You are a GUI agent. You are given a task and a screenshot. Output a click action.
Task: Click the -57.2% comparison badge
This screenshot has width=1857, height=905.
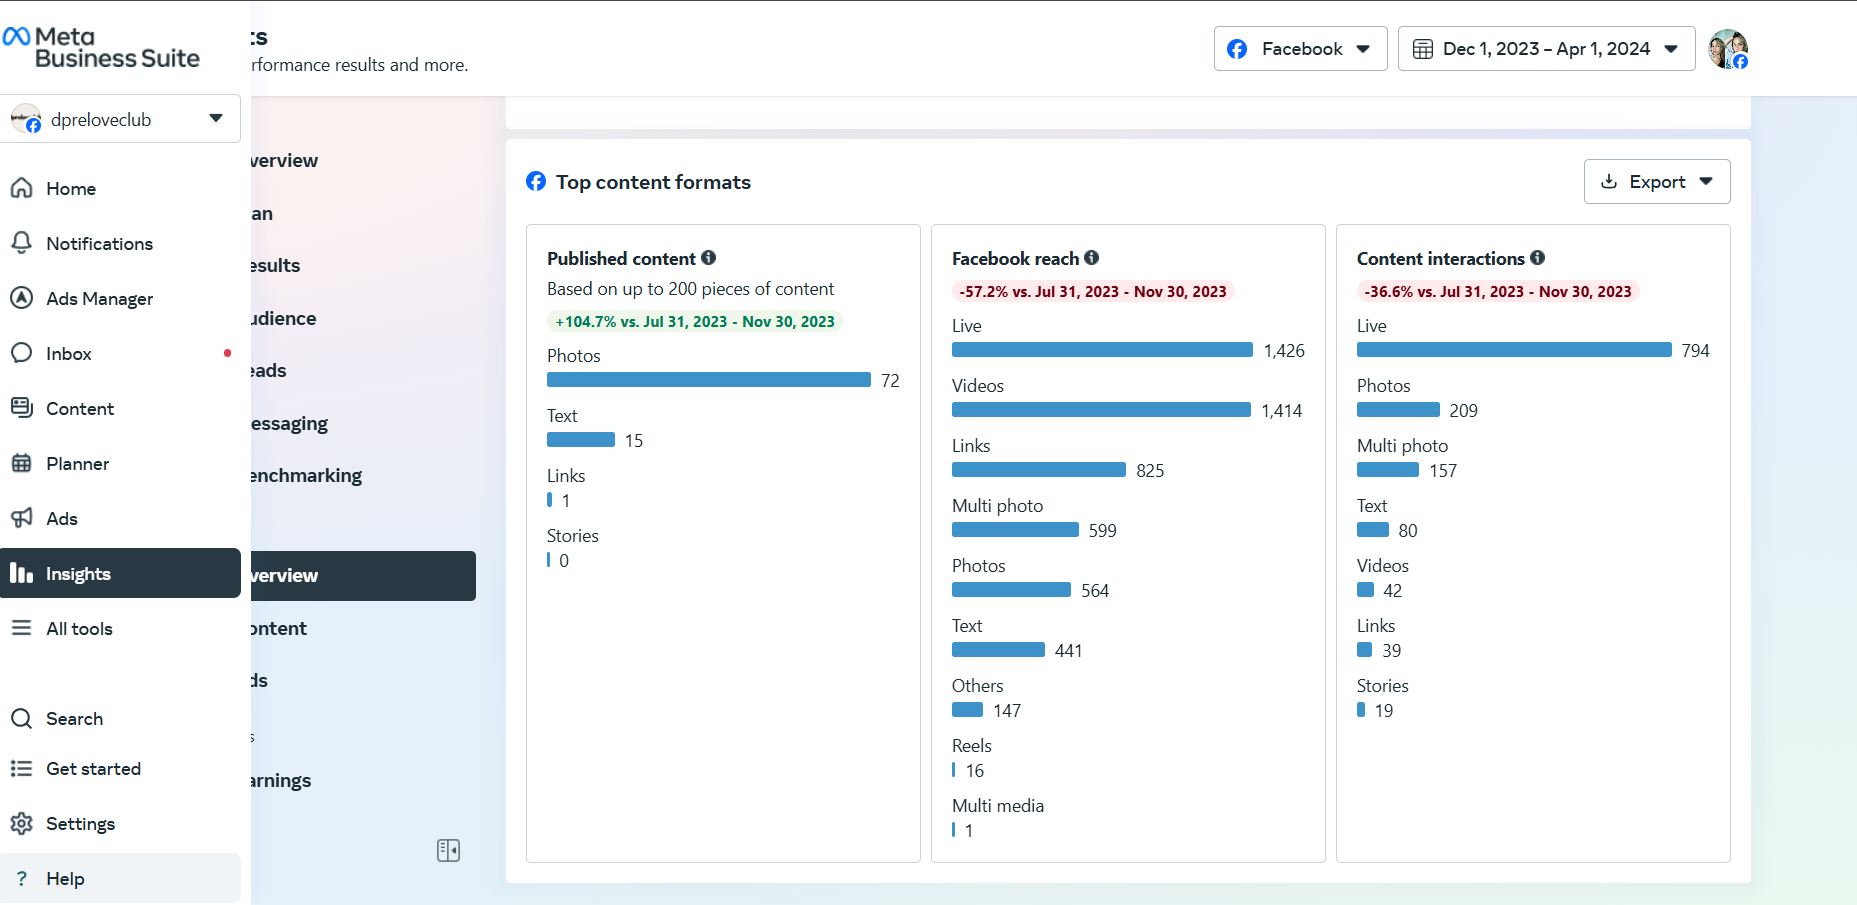[x=1094, y=291]
